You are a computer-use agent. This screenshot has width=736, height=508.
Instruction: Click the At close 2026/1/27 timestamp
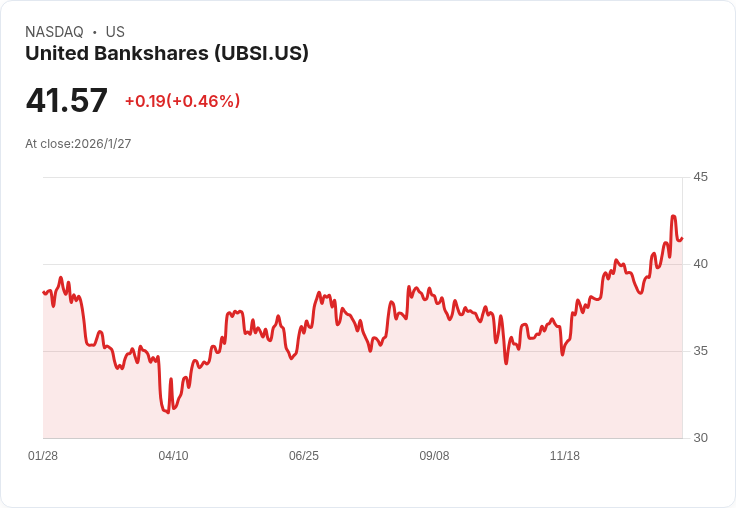78,144
